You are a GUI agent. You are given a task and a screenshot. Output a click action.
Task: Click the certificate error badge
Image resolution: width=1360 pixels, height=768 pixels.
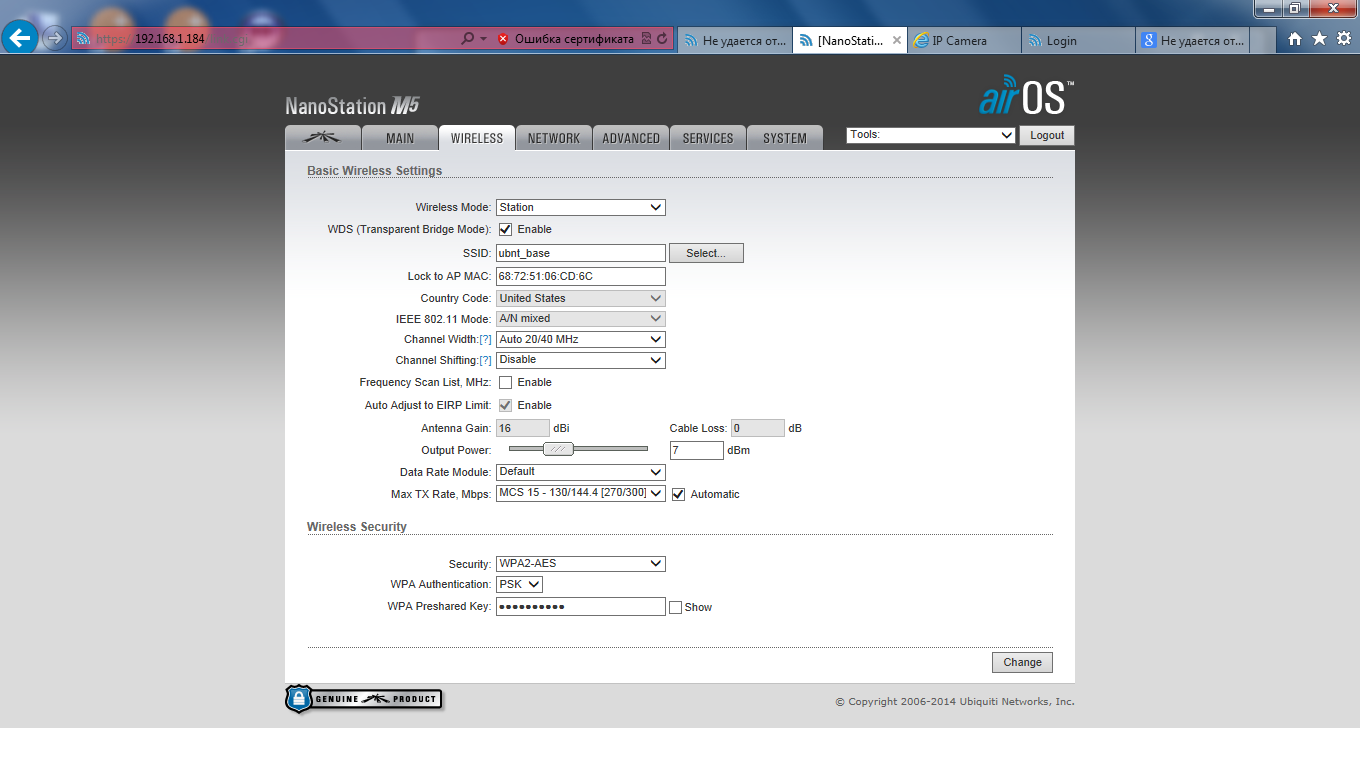pyautogui.click(x=566, y=39)
